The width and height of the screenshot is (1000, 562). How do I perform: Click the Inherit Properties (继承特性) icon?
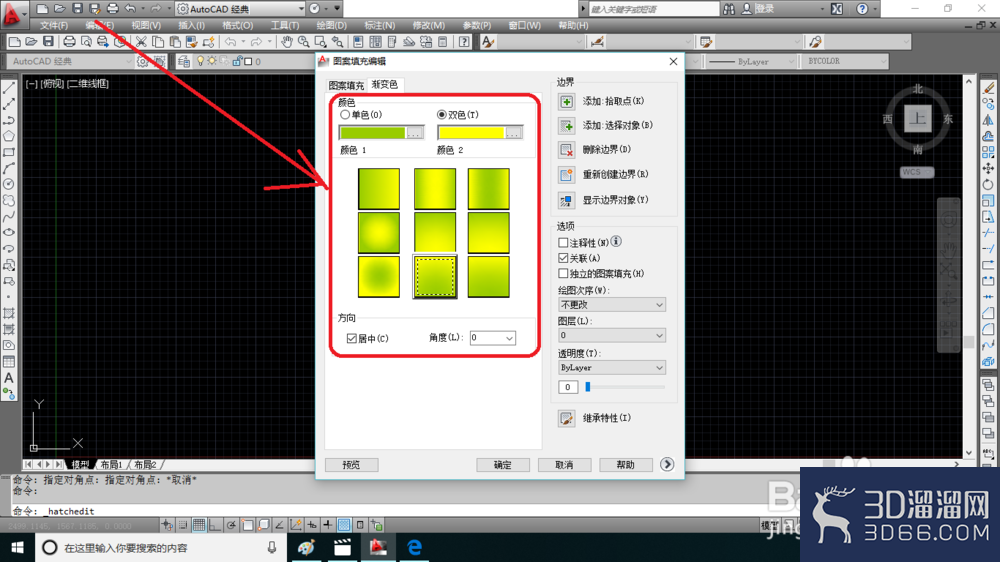click(x=566, y=418)
